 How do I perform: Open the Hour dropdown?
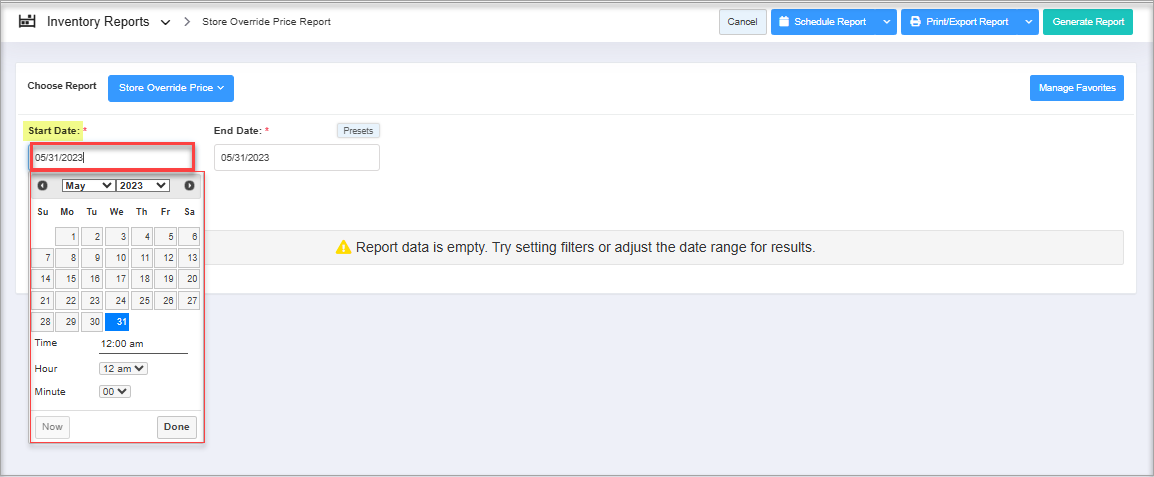point(123,368)
